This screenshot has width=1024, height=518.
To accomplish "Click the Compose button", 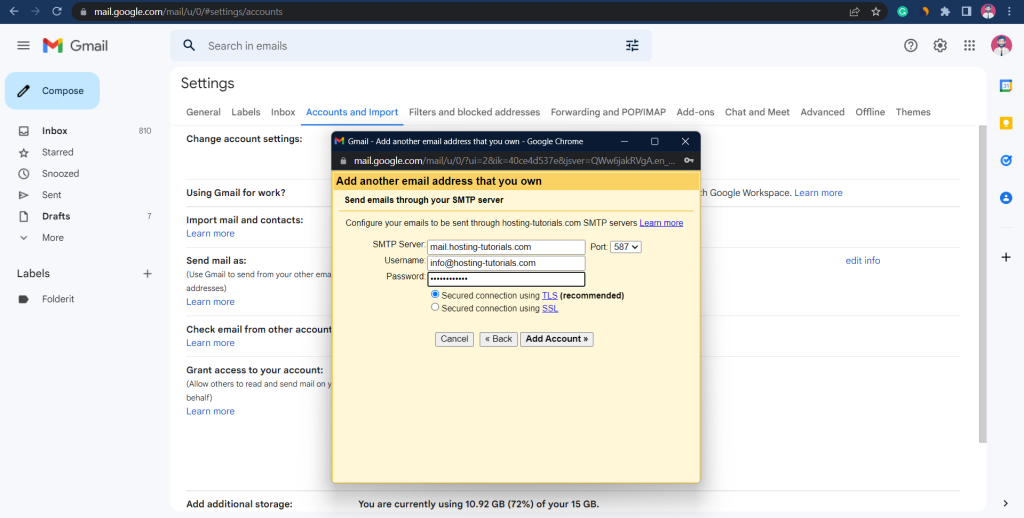I will pyautogui.click(x=52, y=91).
